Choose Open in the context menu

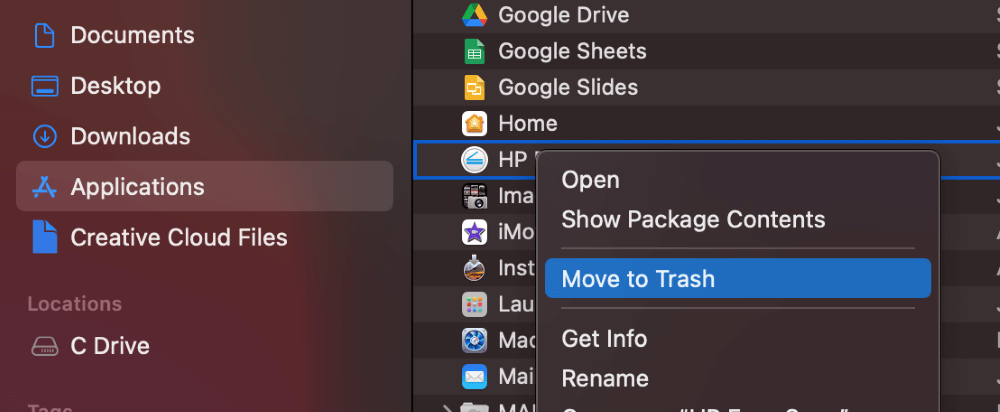coord(590,180)
